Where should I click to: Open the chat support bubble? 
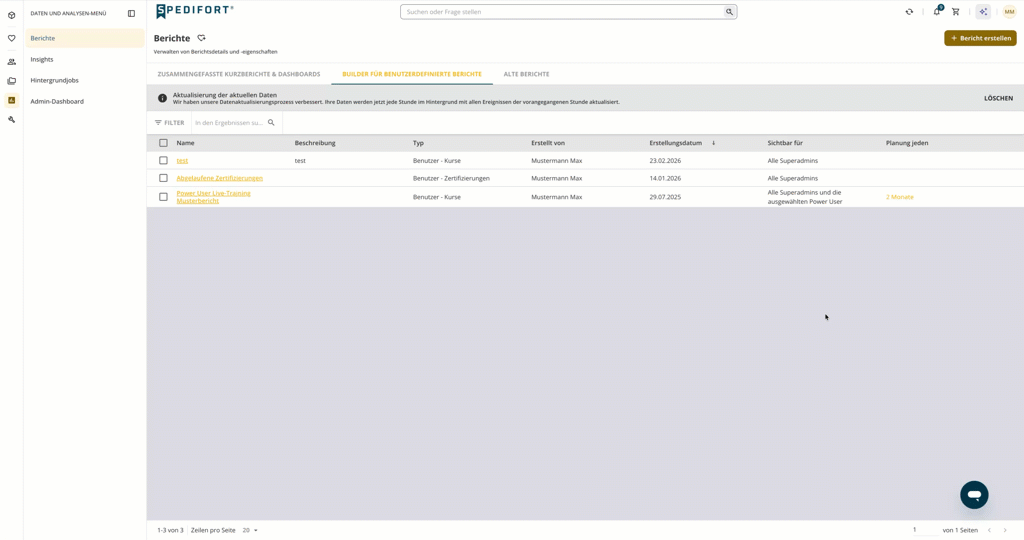click(974, 495)
